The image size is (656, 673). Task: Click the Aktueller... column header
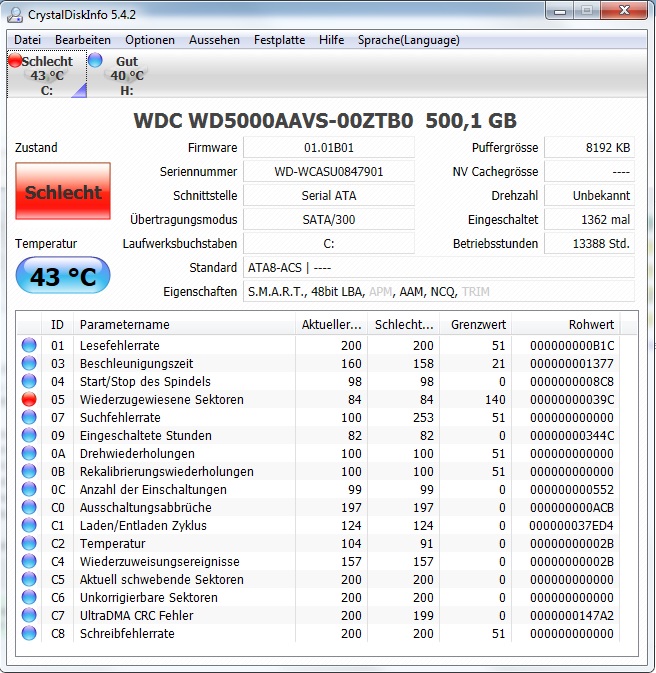[x=331, y=324]
